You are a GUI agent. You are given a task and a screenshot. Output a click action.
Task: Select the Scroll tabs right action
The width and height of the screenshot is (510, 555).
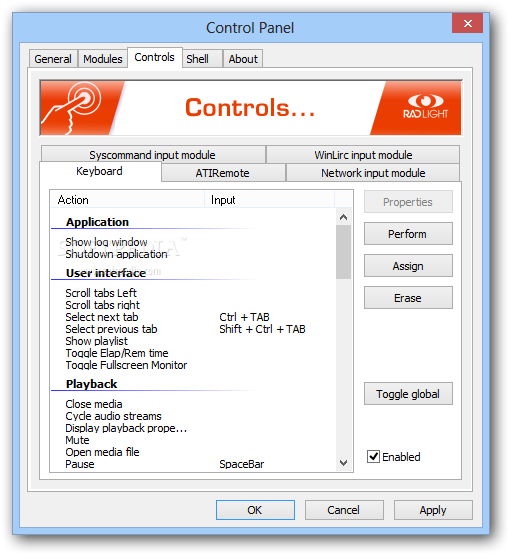coord(103,305)
